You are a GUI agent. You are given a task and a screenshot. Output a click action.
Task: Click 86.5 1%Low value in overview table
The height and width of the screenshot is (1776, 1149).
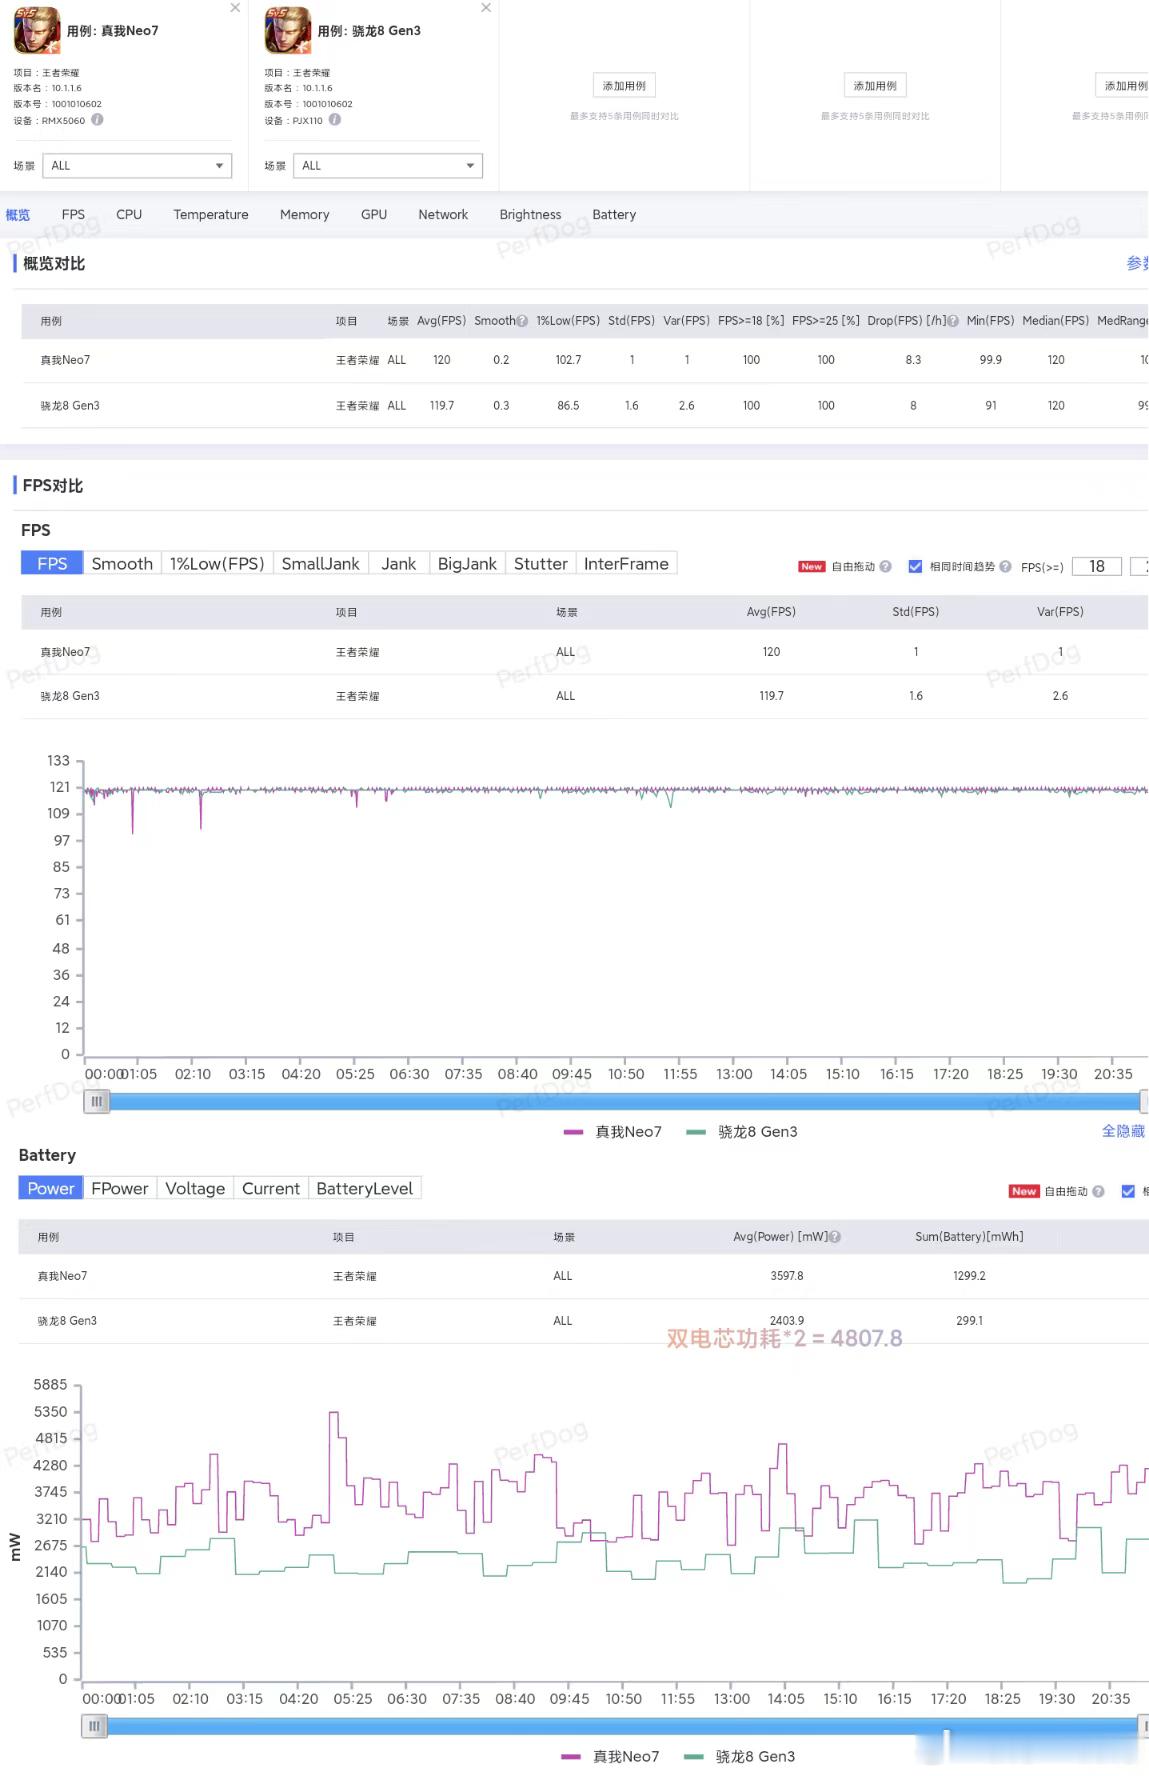568,406
